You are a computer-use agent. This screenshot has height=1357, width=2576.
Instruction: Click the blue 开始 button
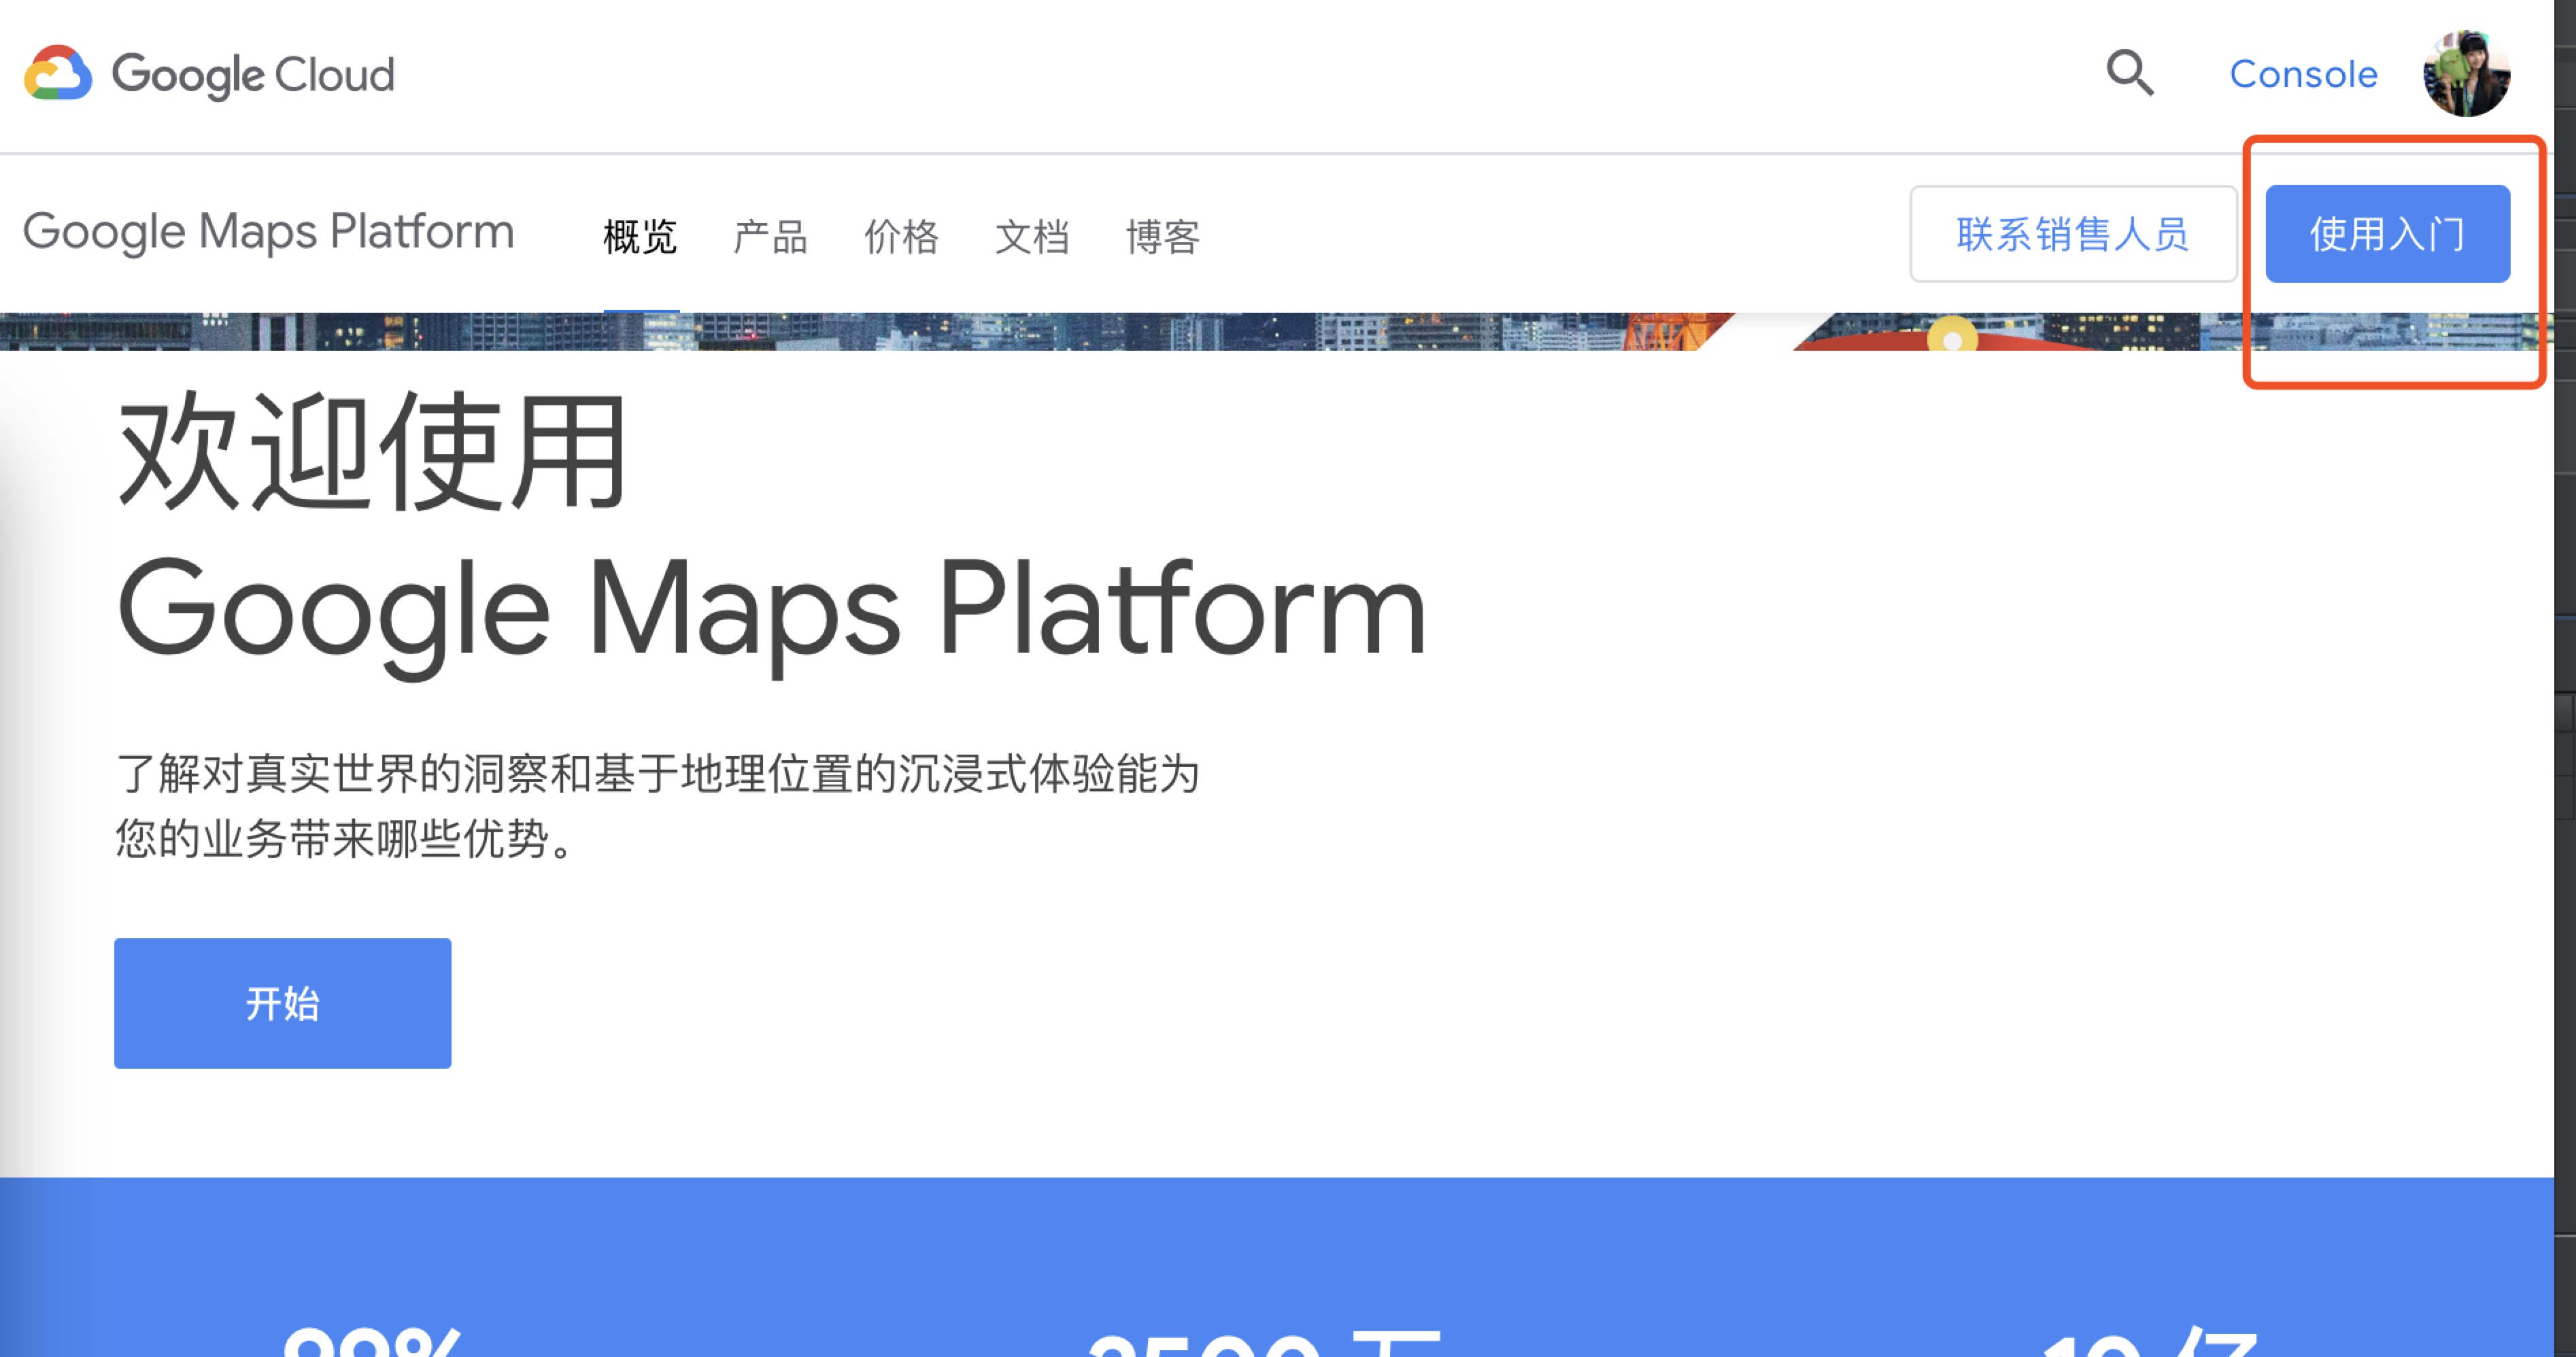click(283, 1003)
